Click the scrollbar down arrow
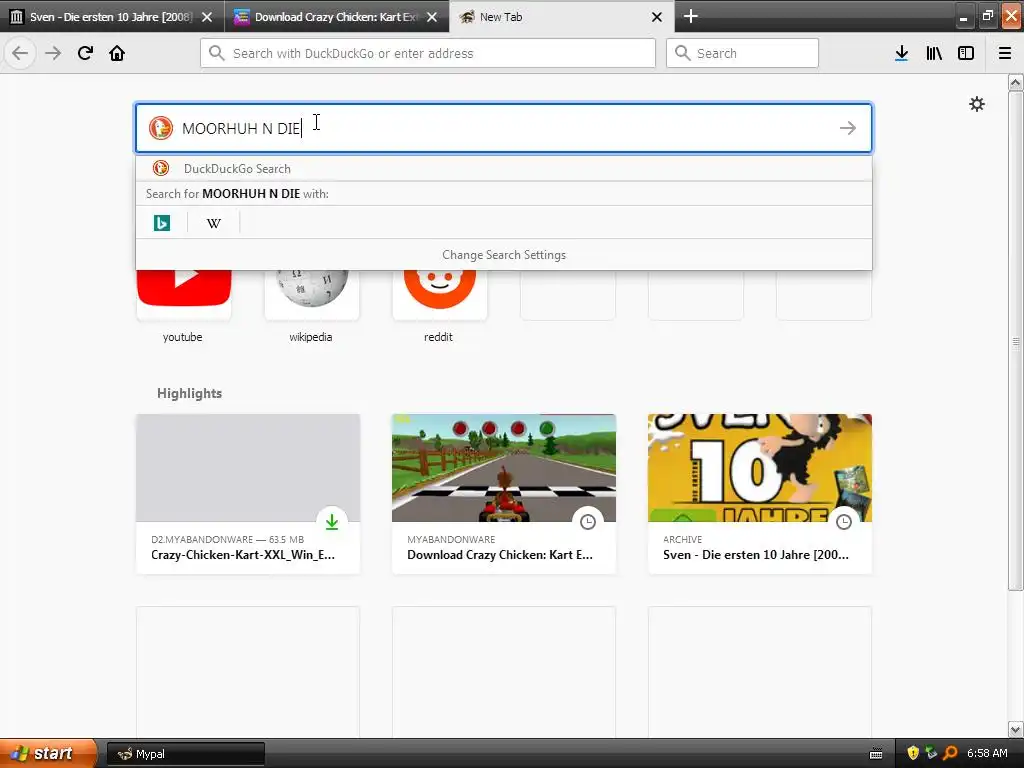This screenshot has height=768, width=1024. pos(1016,729)
